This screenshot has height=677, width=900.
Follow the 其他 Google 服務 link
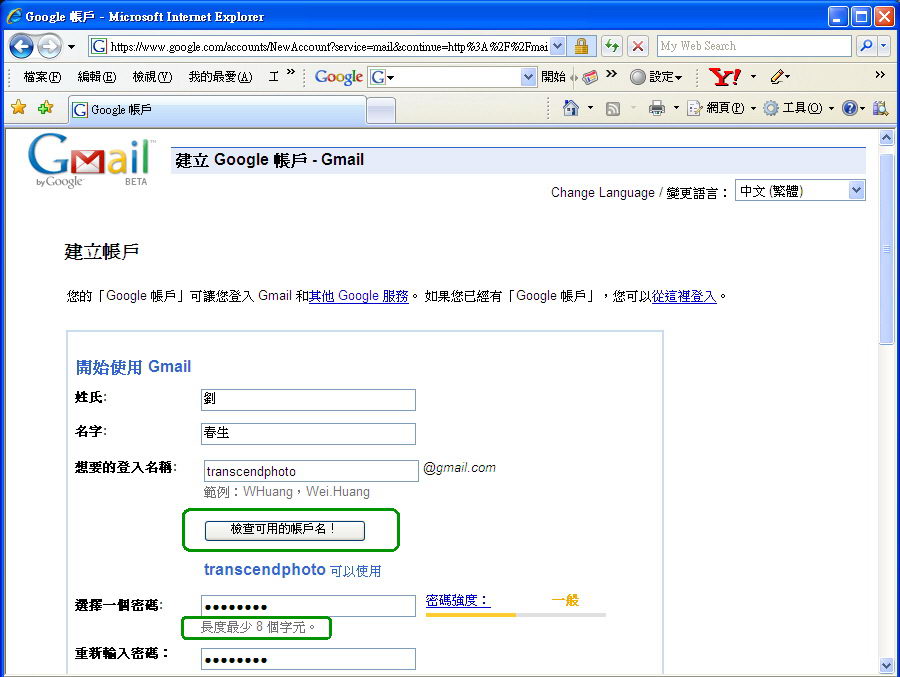click(x=359, y=296)
